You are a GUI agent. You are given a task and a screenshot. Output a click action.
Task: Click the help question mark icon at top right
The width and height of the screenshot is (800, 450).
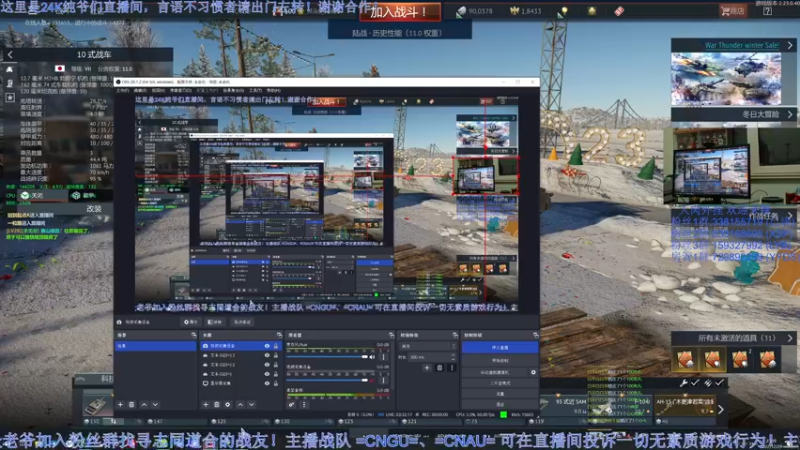[767, 11]
